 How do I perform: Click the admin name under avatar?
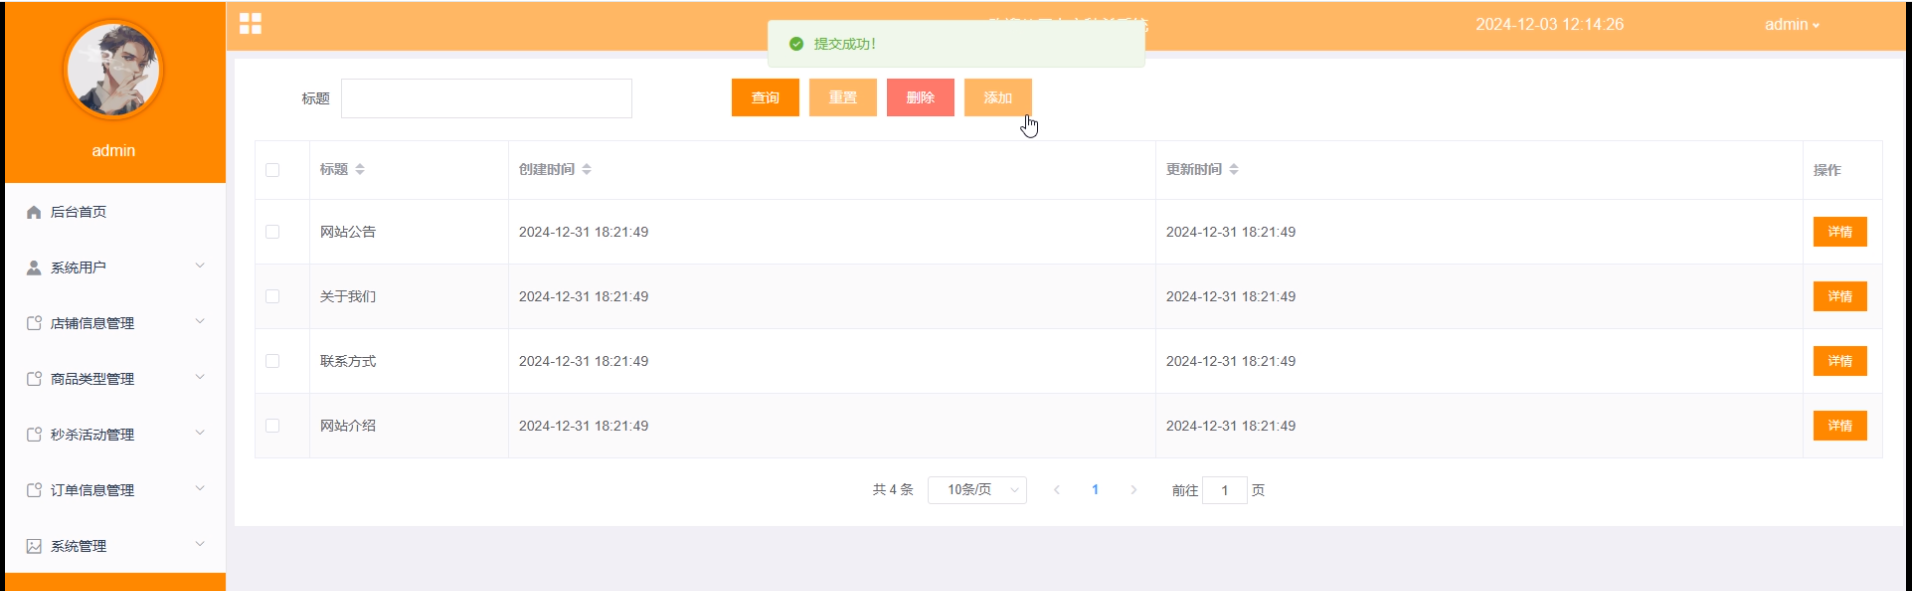click(x=113, y=150)
